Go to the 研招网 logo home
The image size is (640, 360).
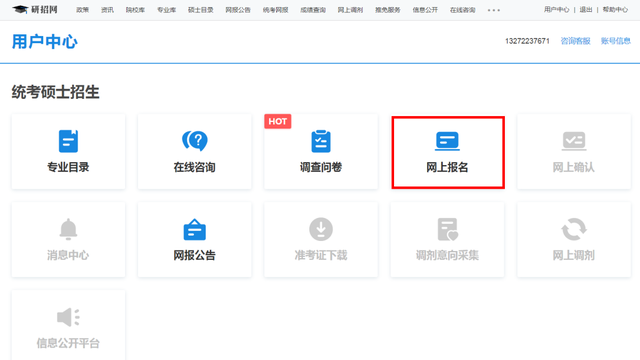point(35,9)
